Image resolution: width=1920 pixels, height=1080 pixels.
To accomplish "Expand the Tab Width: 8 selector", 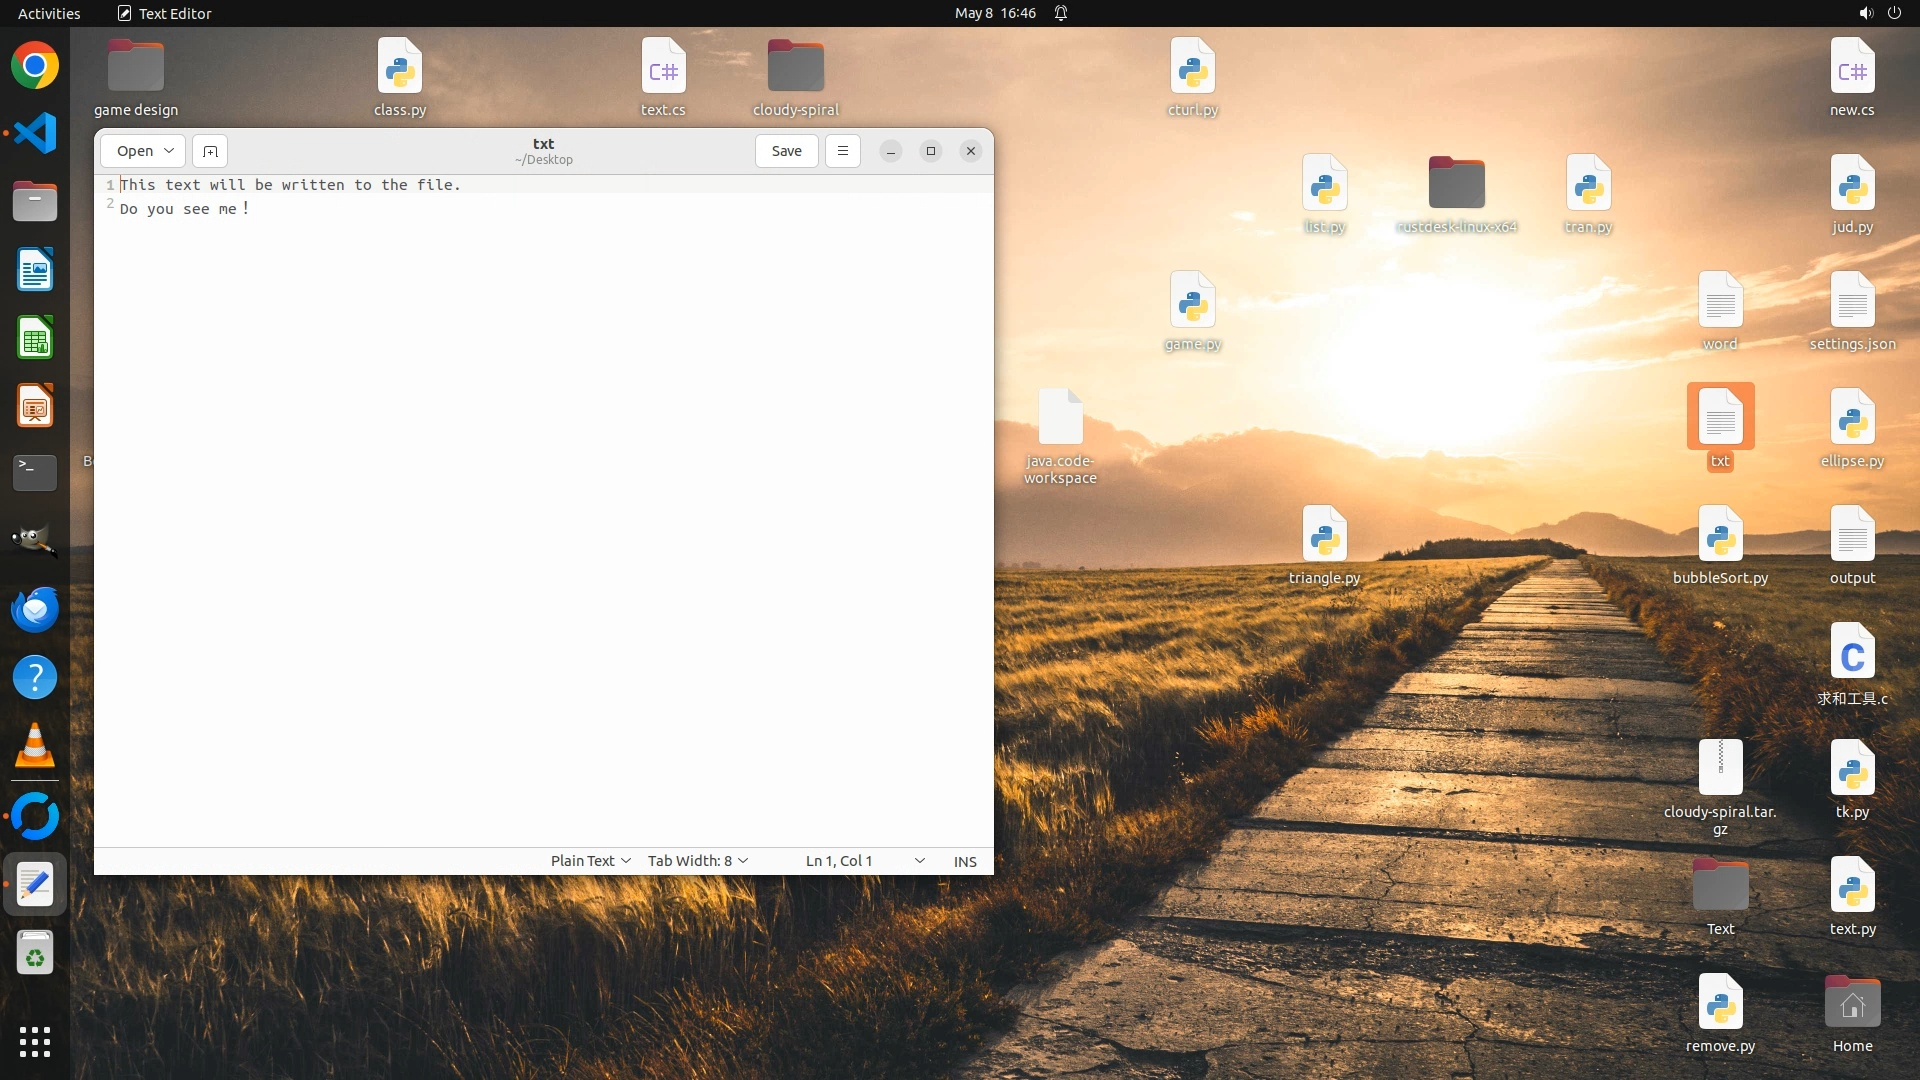I will point(697,861).
